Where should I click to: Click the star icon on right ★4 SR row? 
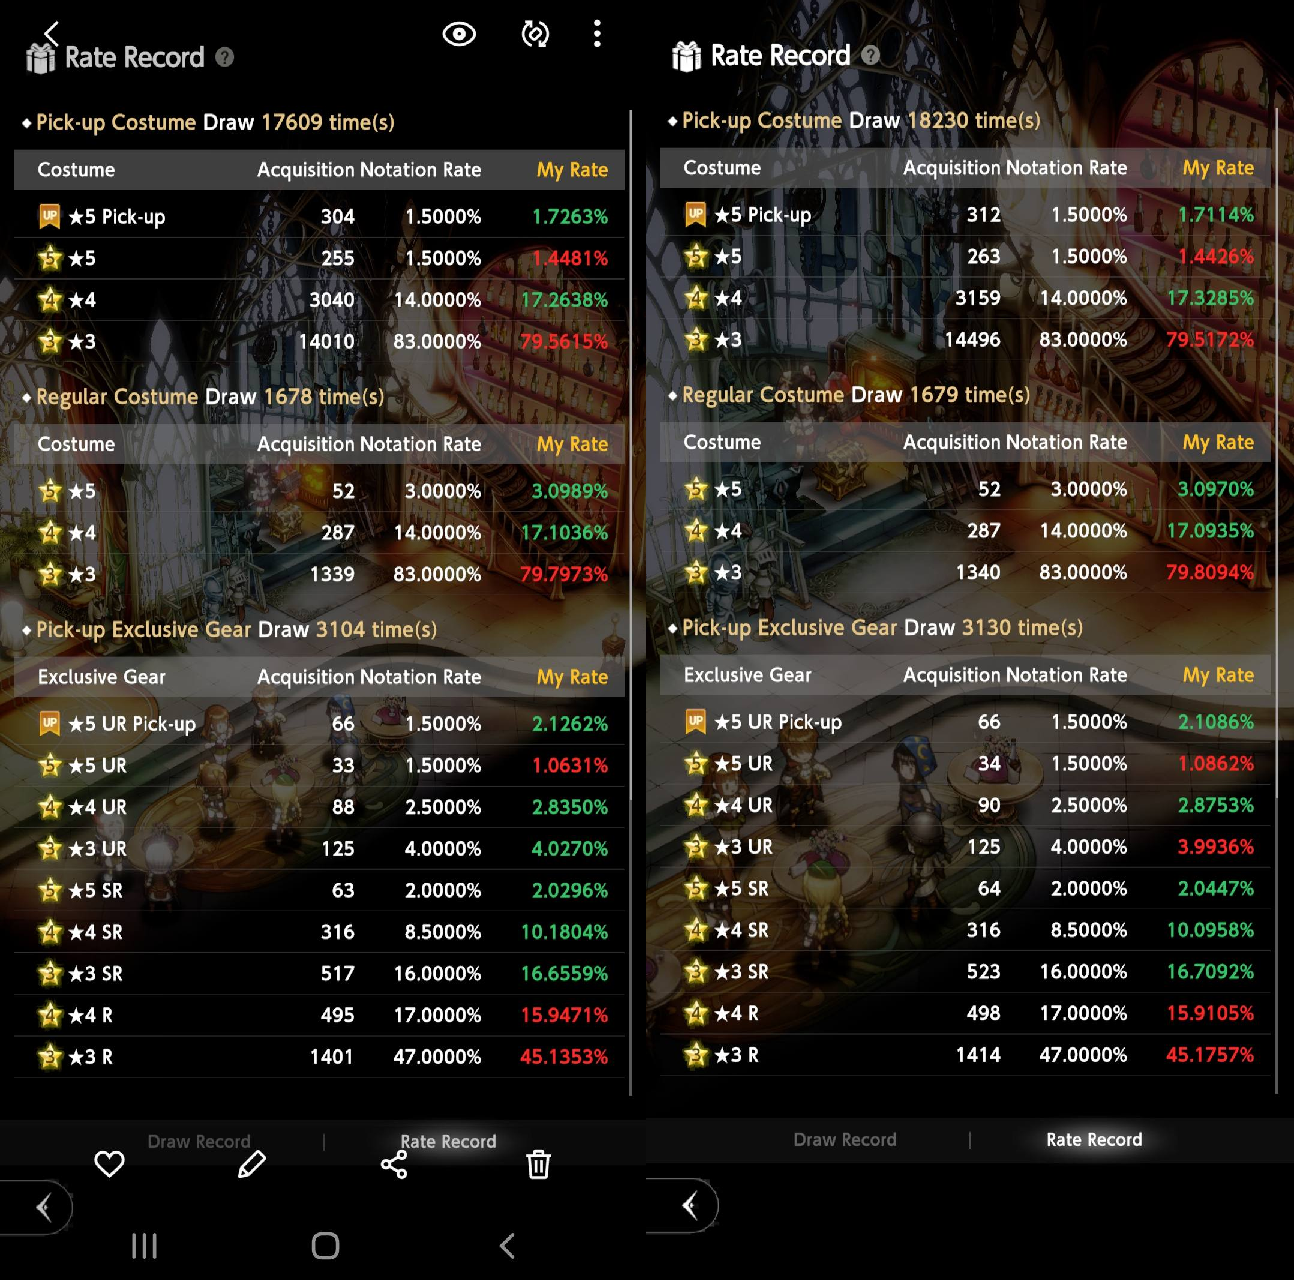pyautogui.click(x=696, y=930)
